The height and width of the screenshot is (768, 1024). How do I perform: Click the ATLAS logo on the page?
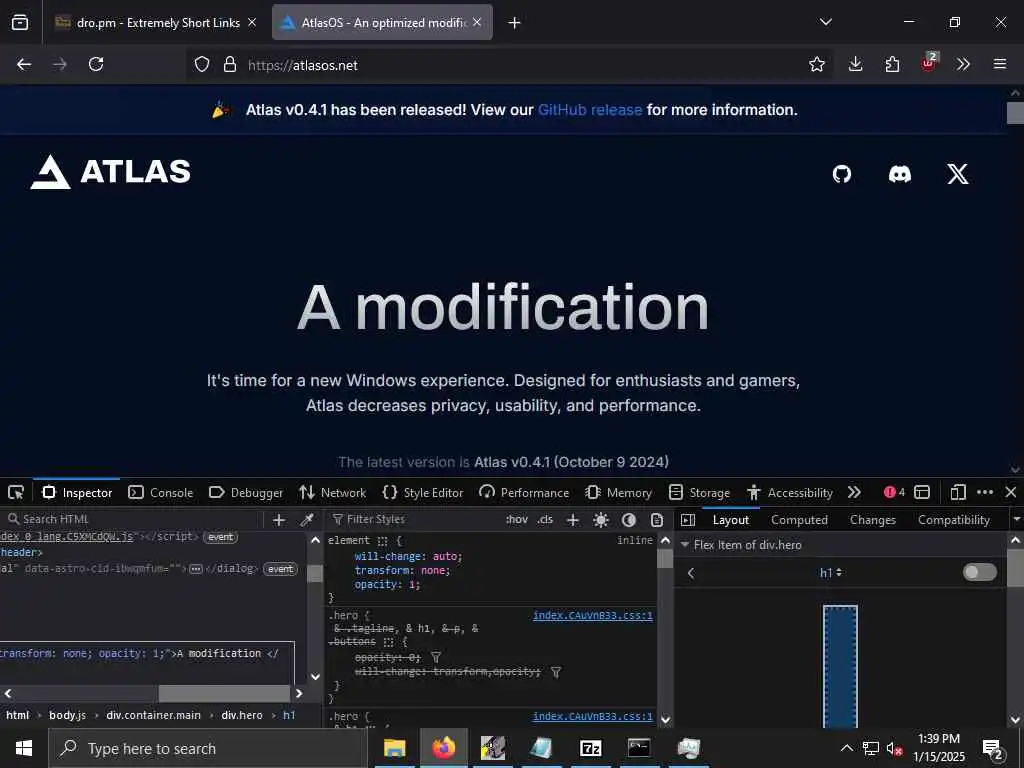[x=110, y=172]
